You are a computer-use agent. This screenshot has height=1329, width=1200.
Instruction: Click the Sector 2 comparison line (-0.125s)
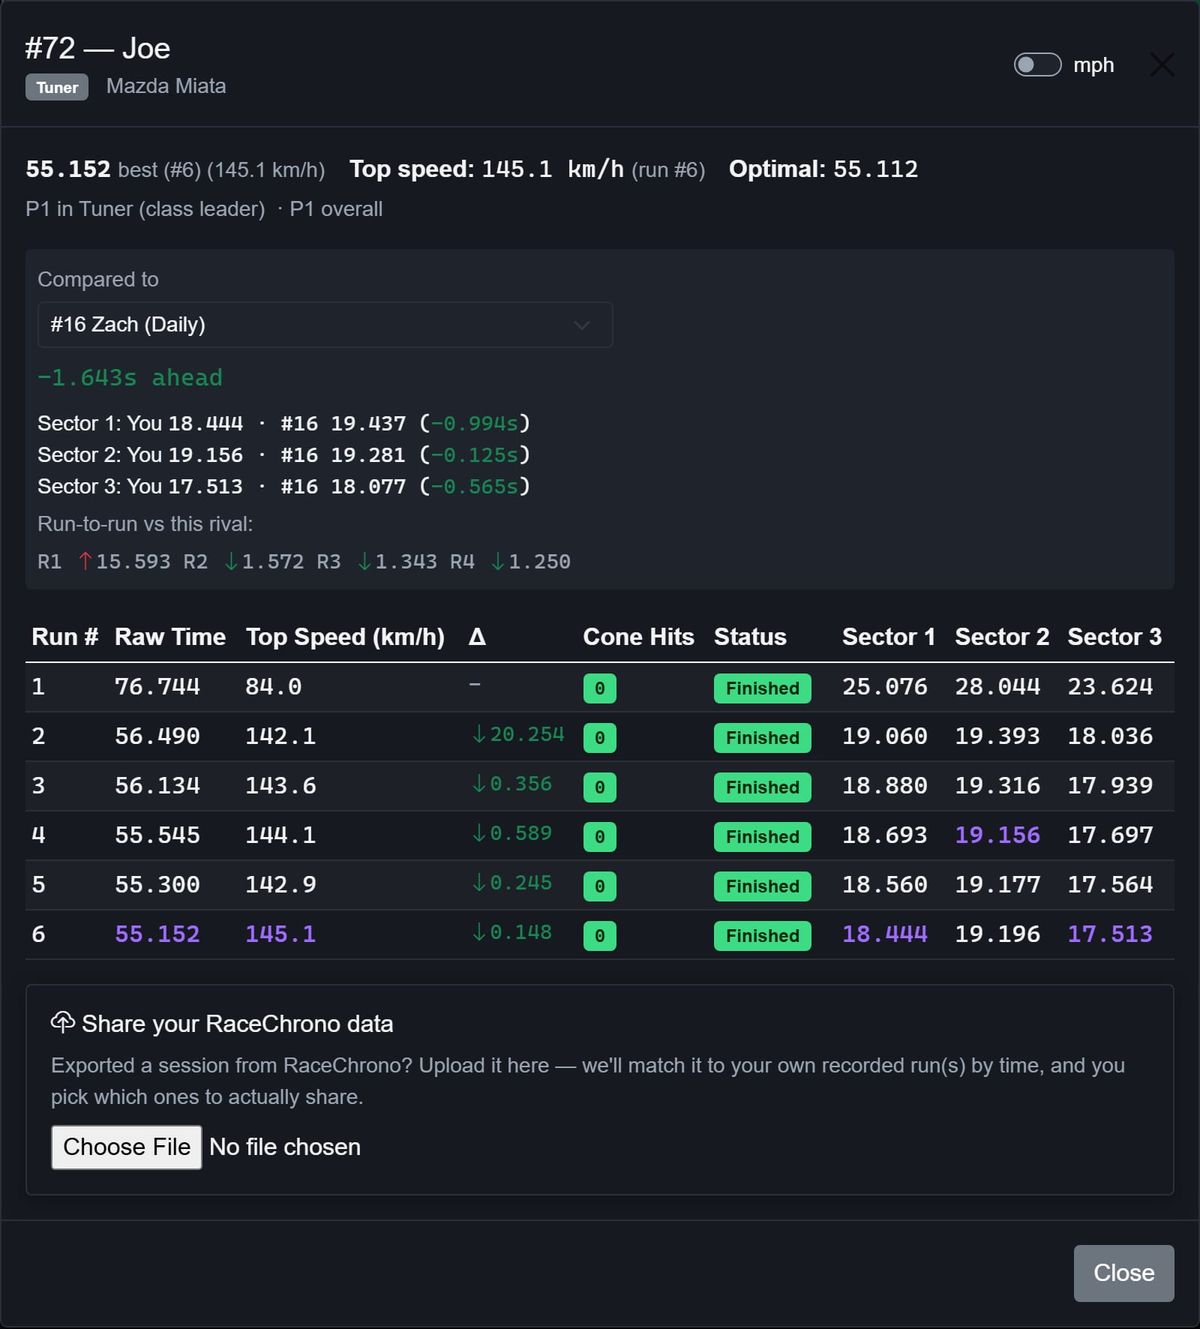point(284,455)
